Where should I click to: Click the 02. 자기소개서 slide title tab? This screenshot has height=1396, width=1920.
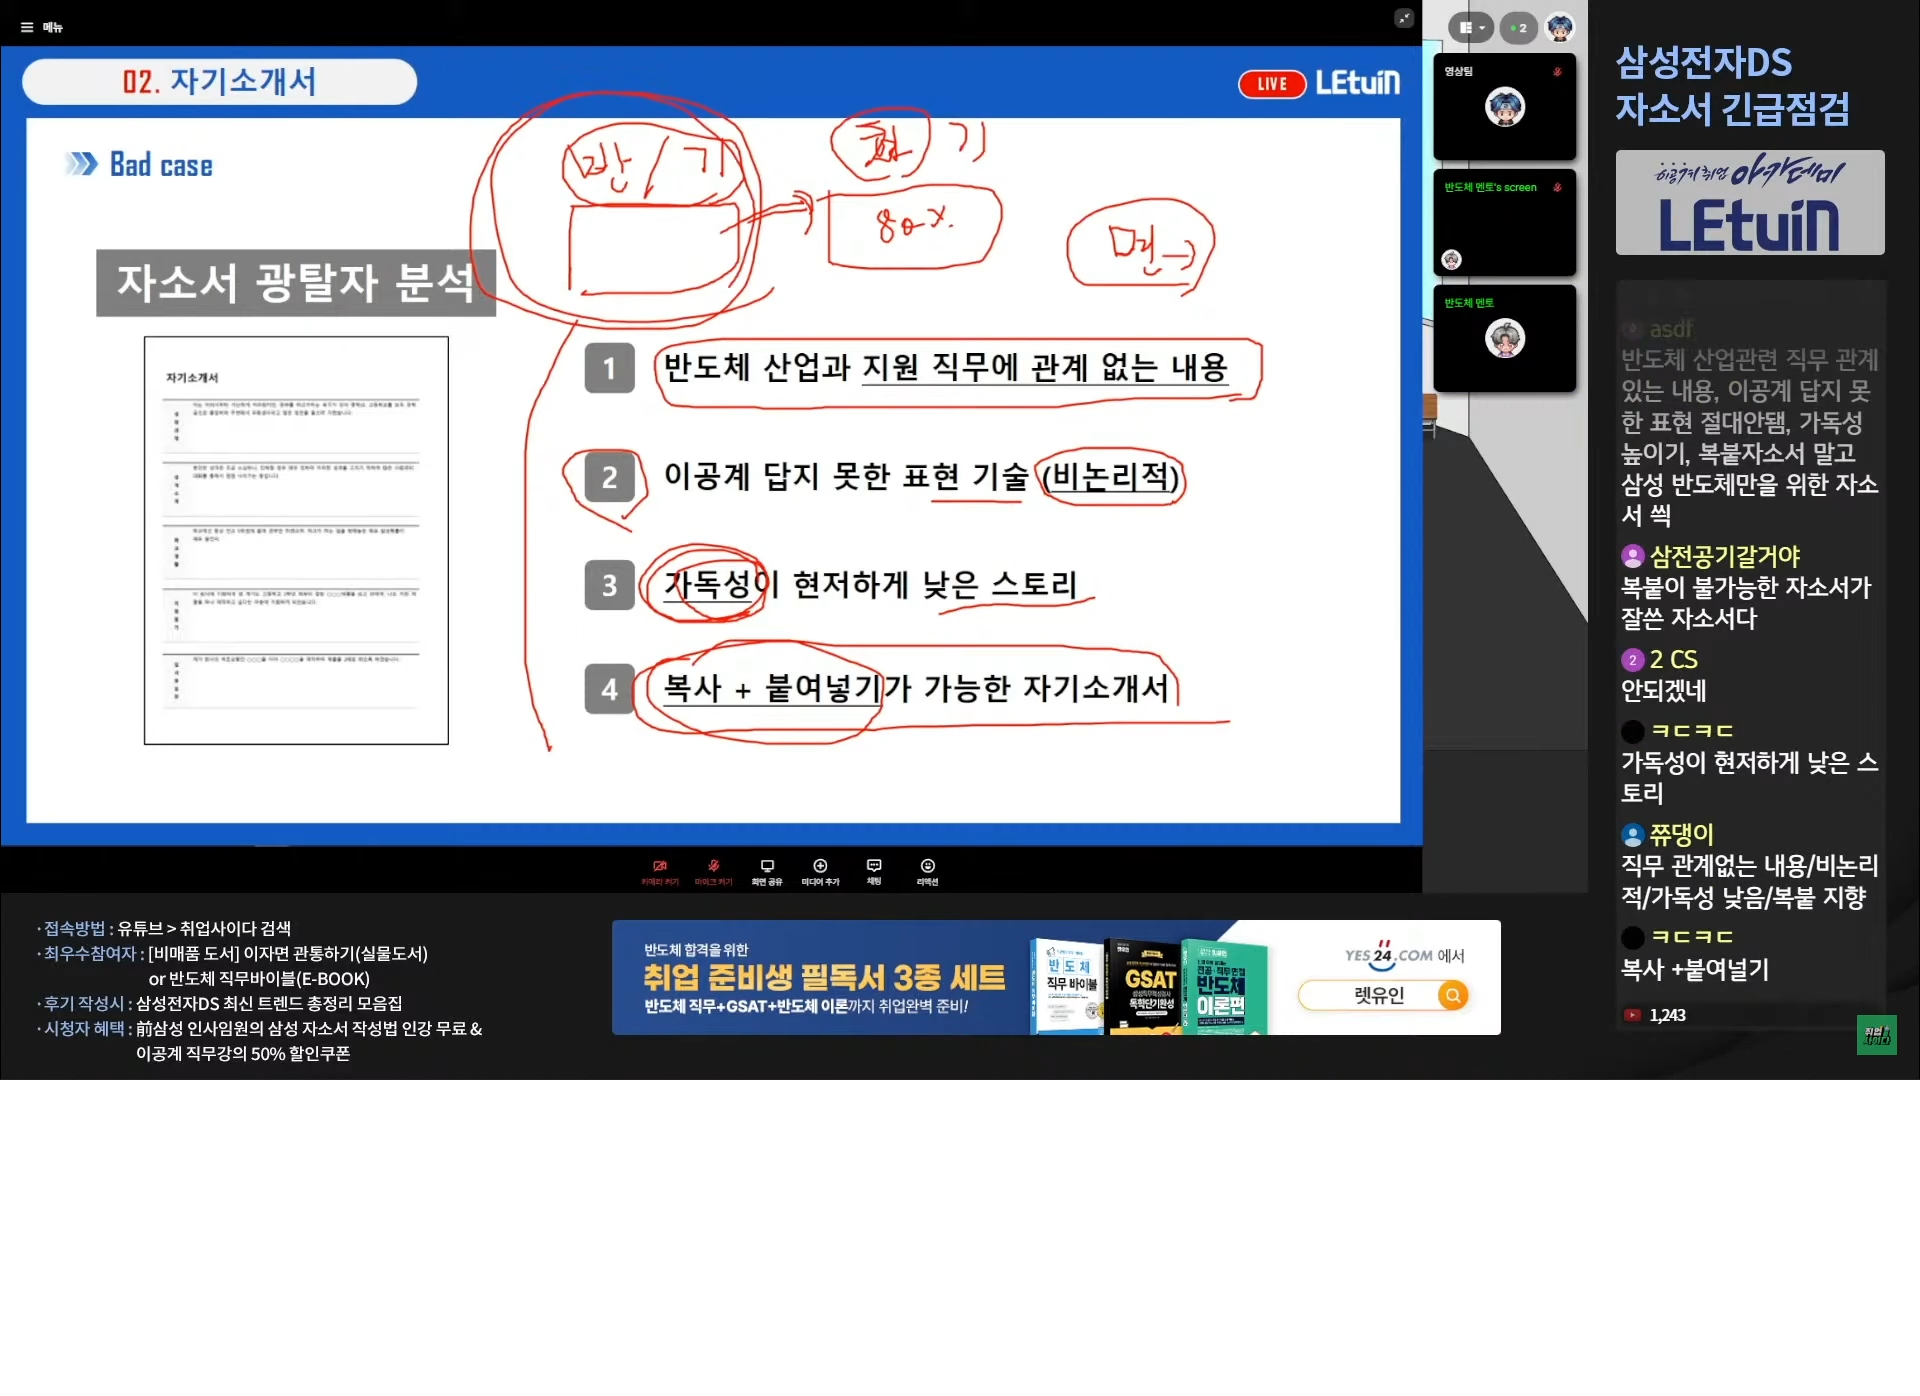point(219,81)
